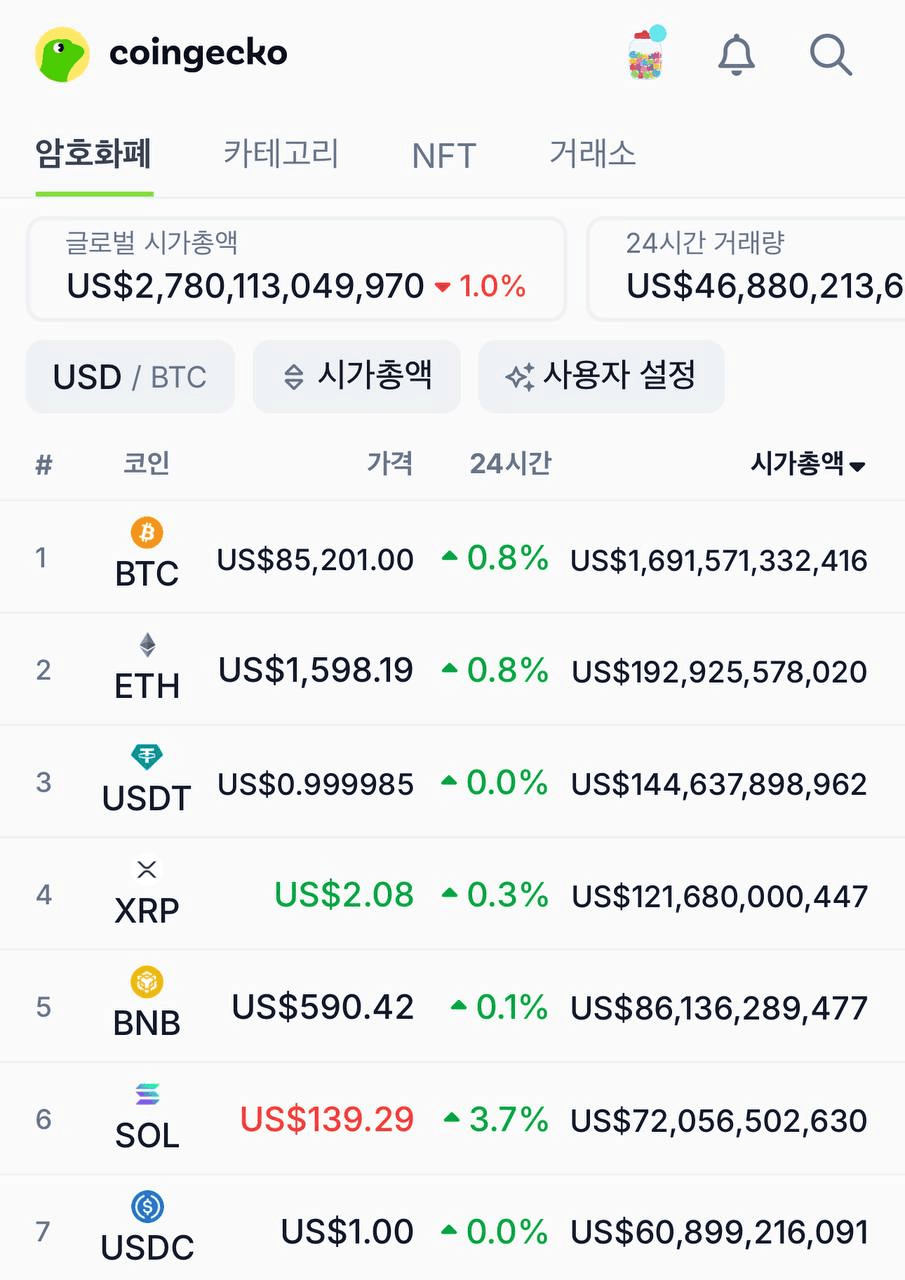Open the 거래소 exchanges tab

(592, 154)
